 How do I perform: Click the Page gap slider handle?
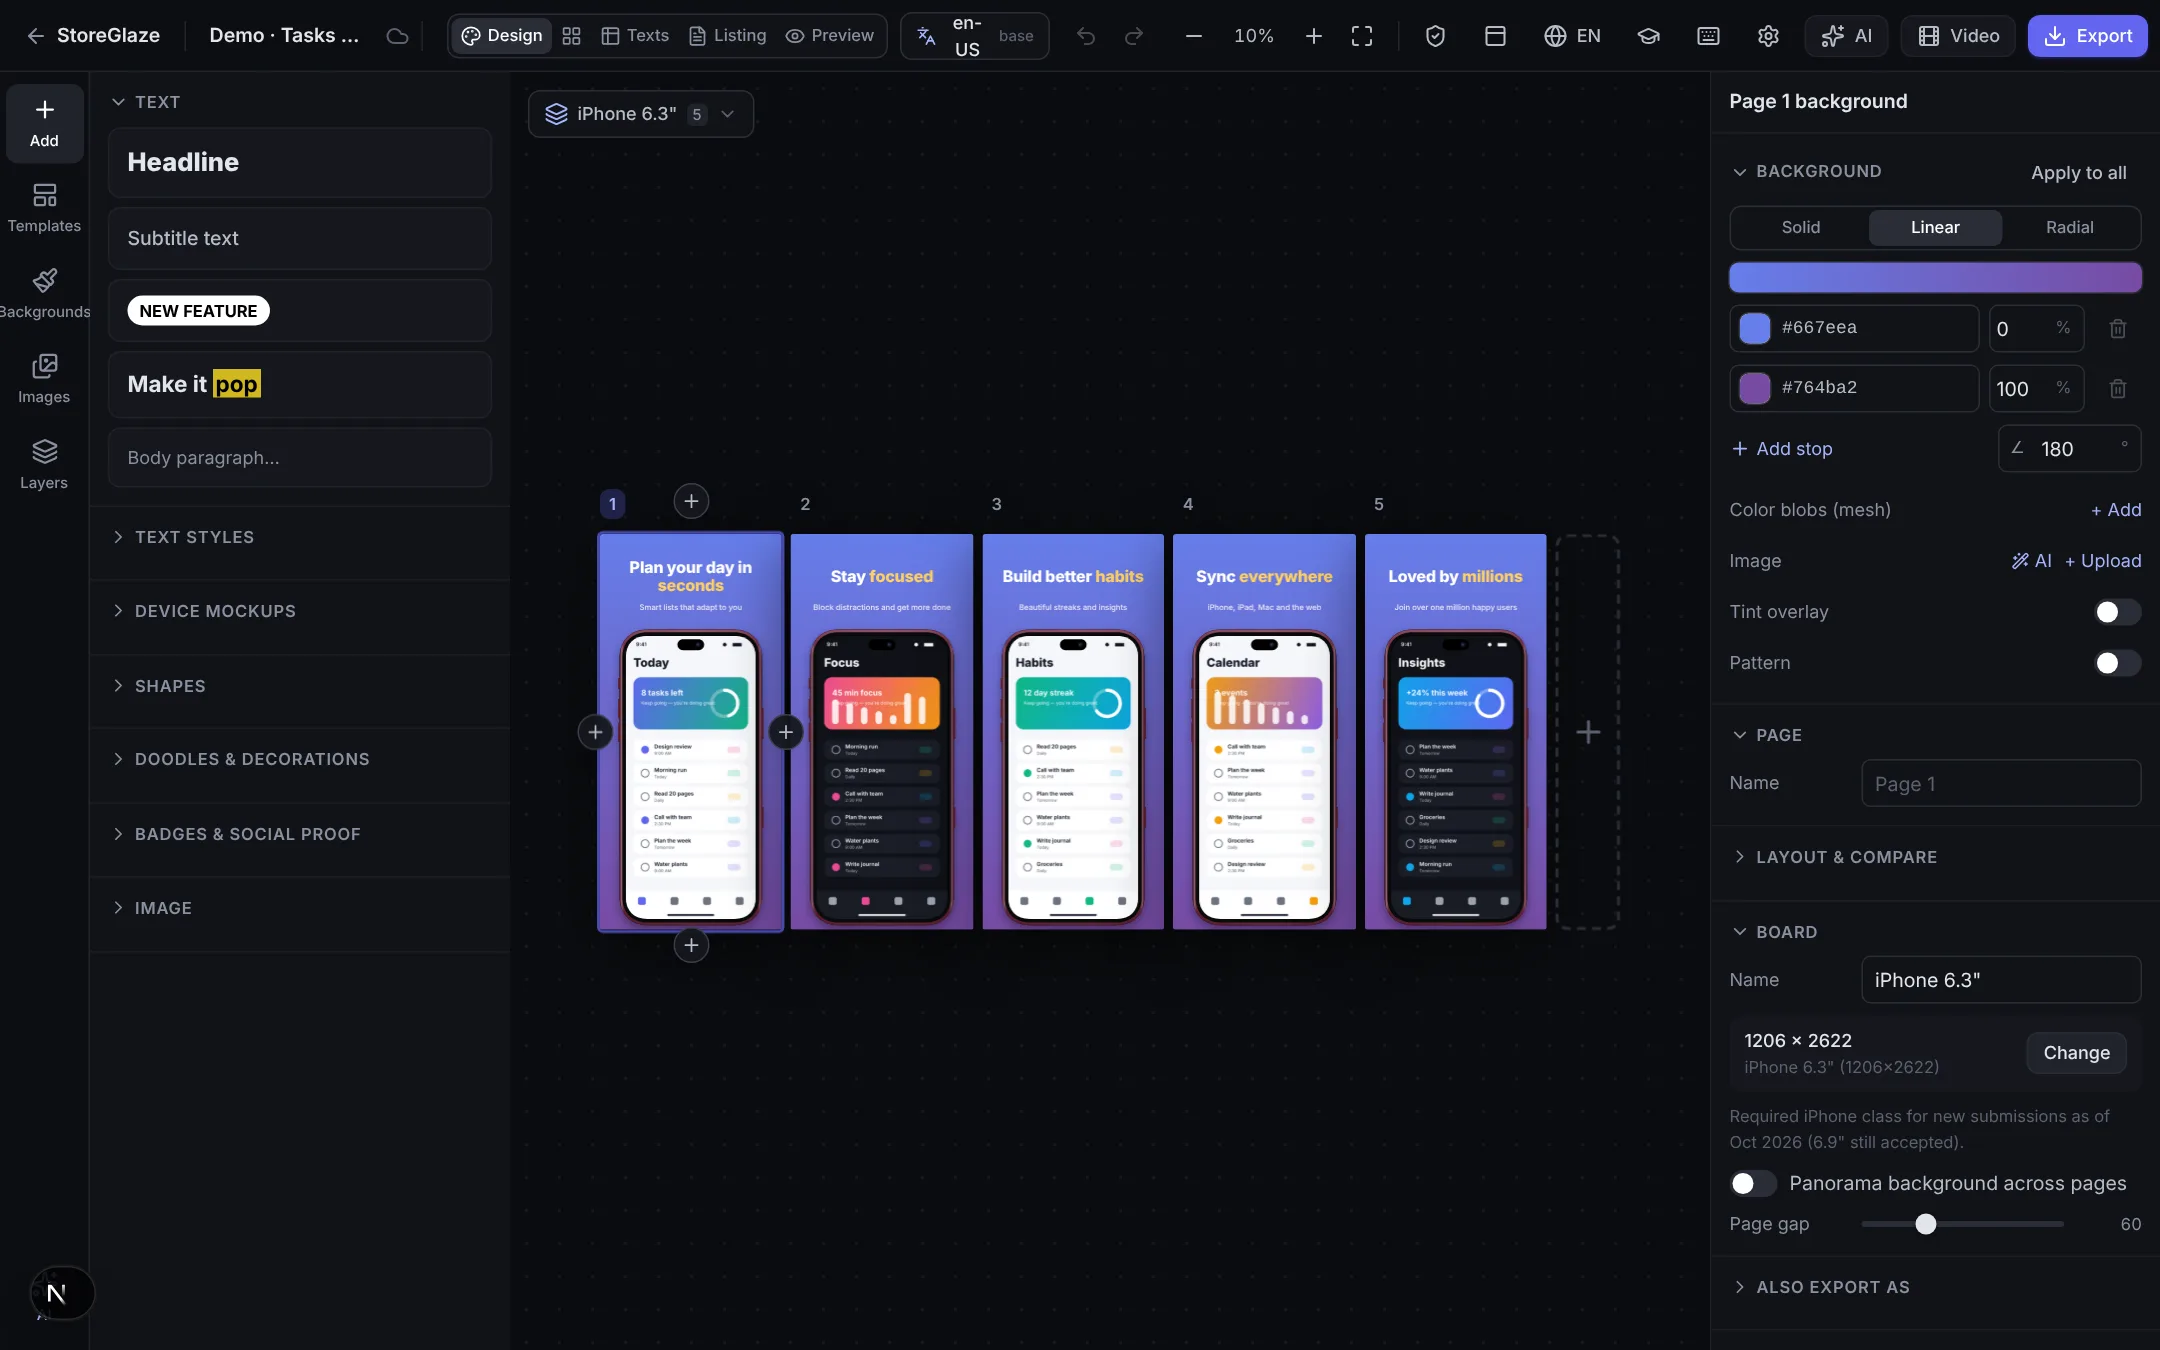(x=1925, y=1224)
